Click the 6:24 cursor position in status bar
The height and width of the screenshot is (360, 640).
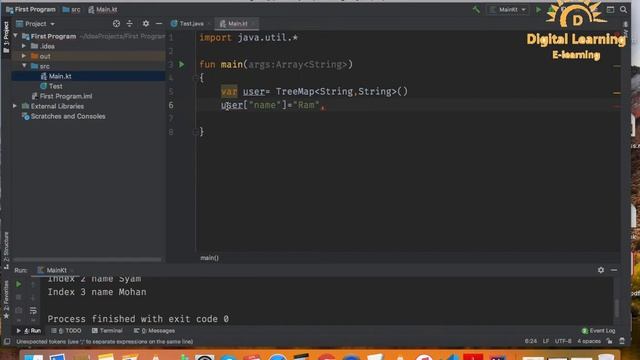click(531, 341)
